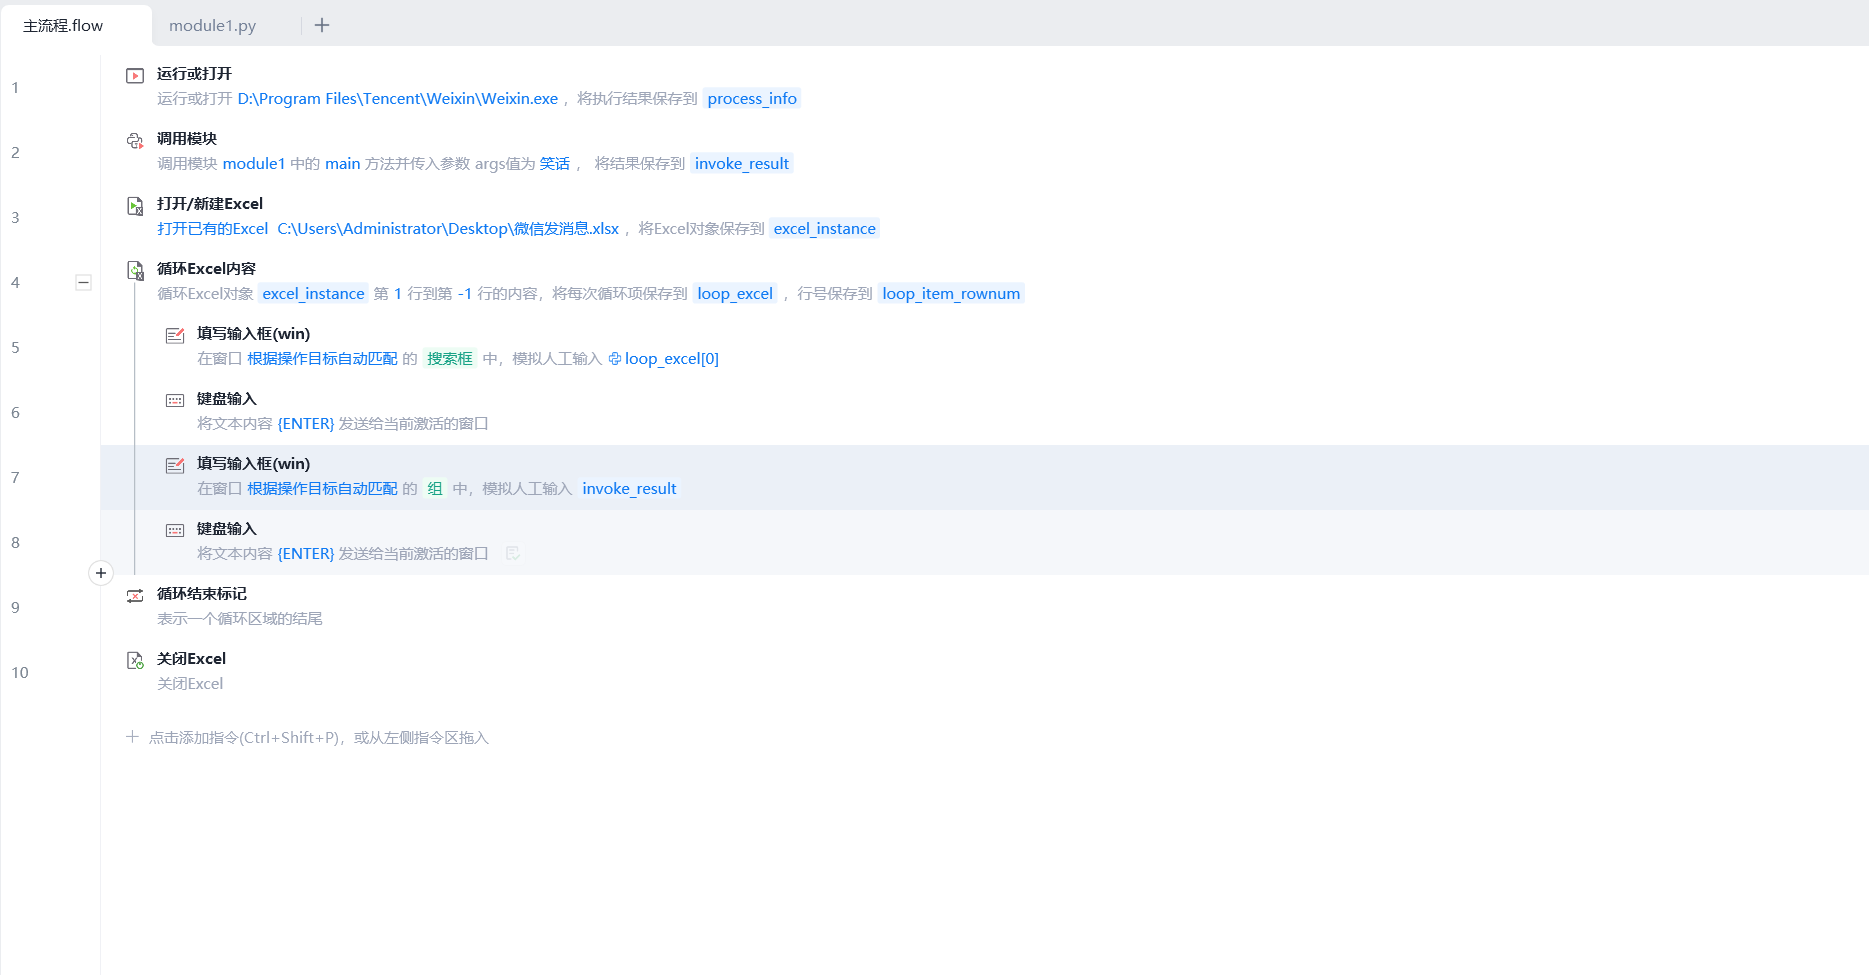This screenshot has width=1869, height=975.
Task: Open the module1.py tab
Action: point(212,26)
